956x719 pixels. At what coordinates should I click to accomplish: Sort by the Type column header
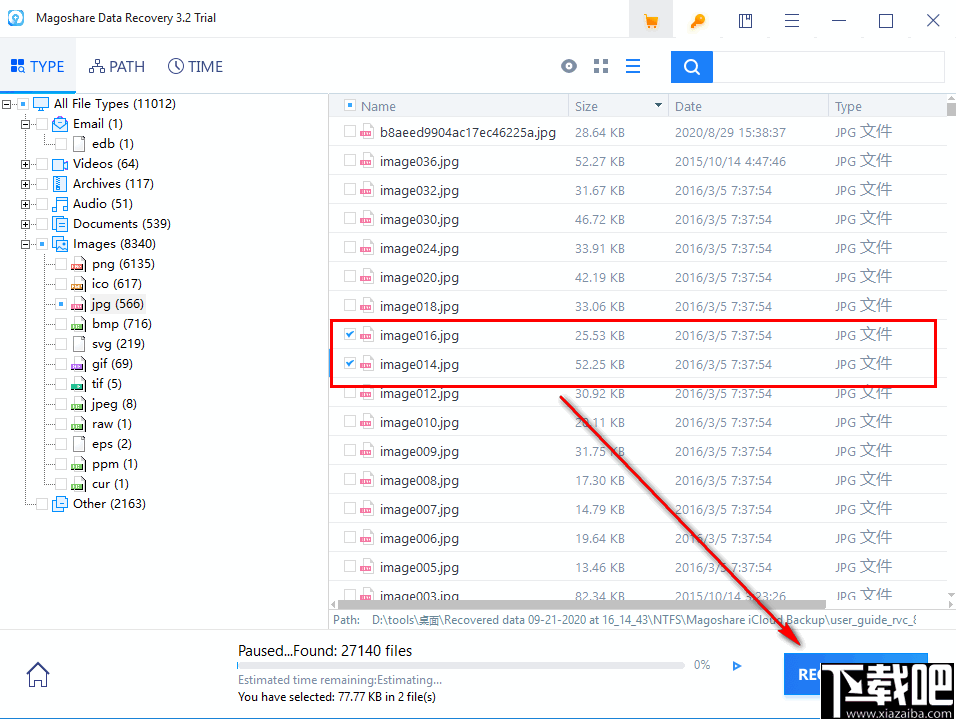[848, 106]
